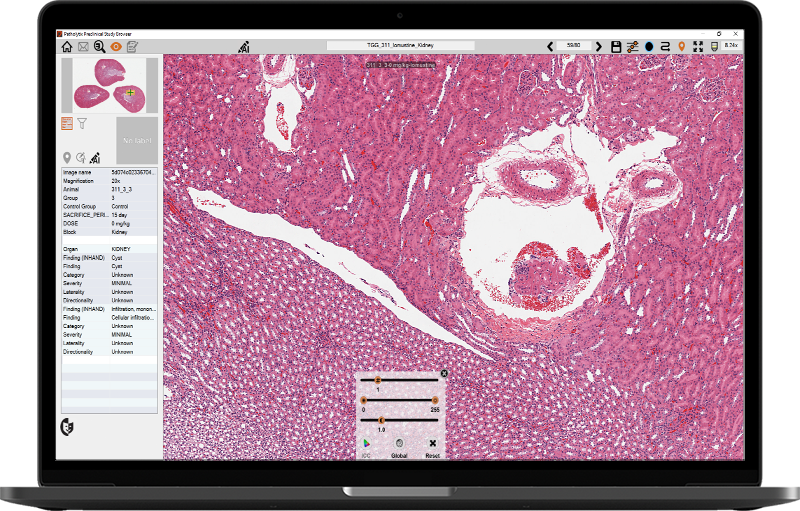Click the AI microscope icon in top toolbar
800x511 pixels.
(244, 47)
